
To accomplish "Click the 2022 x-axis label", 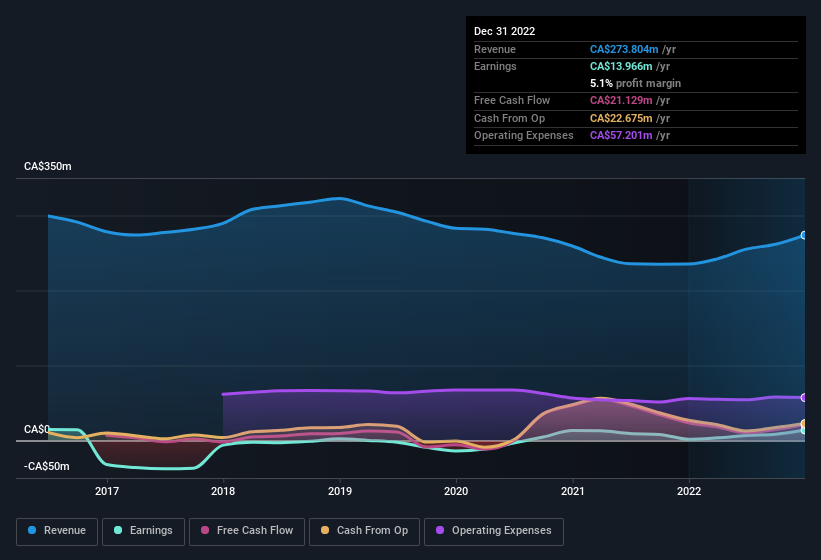I will click(689, 491).
